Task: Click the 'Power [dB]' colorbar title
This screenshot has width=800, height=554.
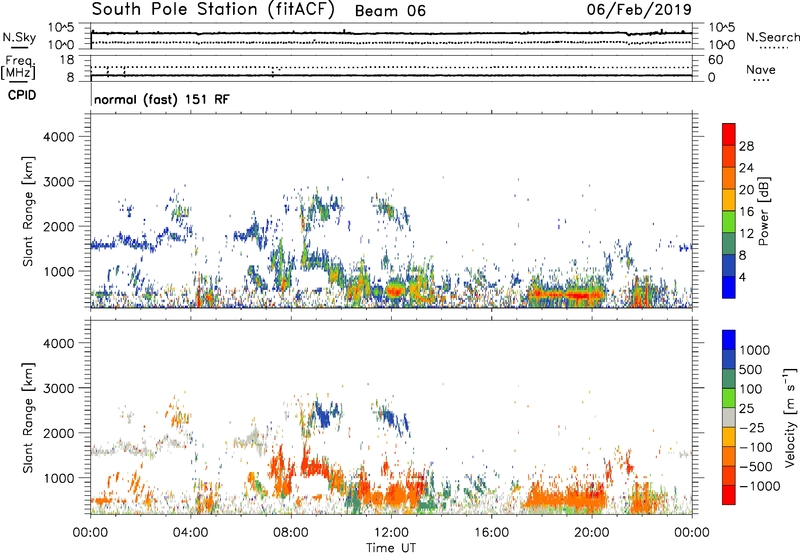Action: point(763,211)
